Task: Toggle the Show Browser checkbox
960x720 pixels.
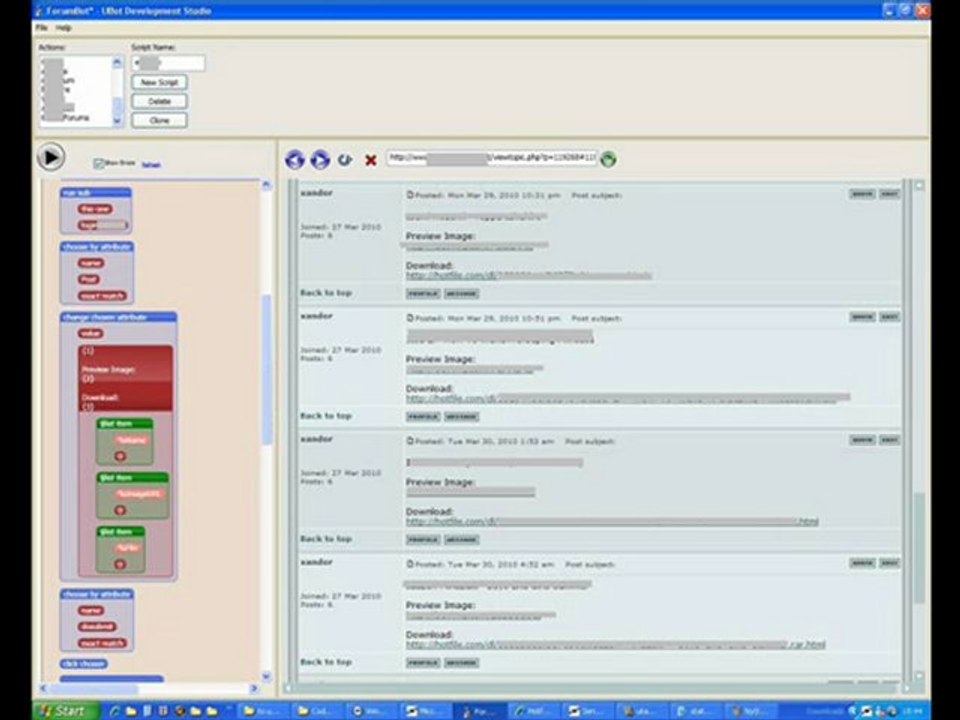Action: tap(98, 163)
